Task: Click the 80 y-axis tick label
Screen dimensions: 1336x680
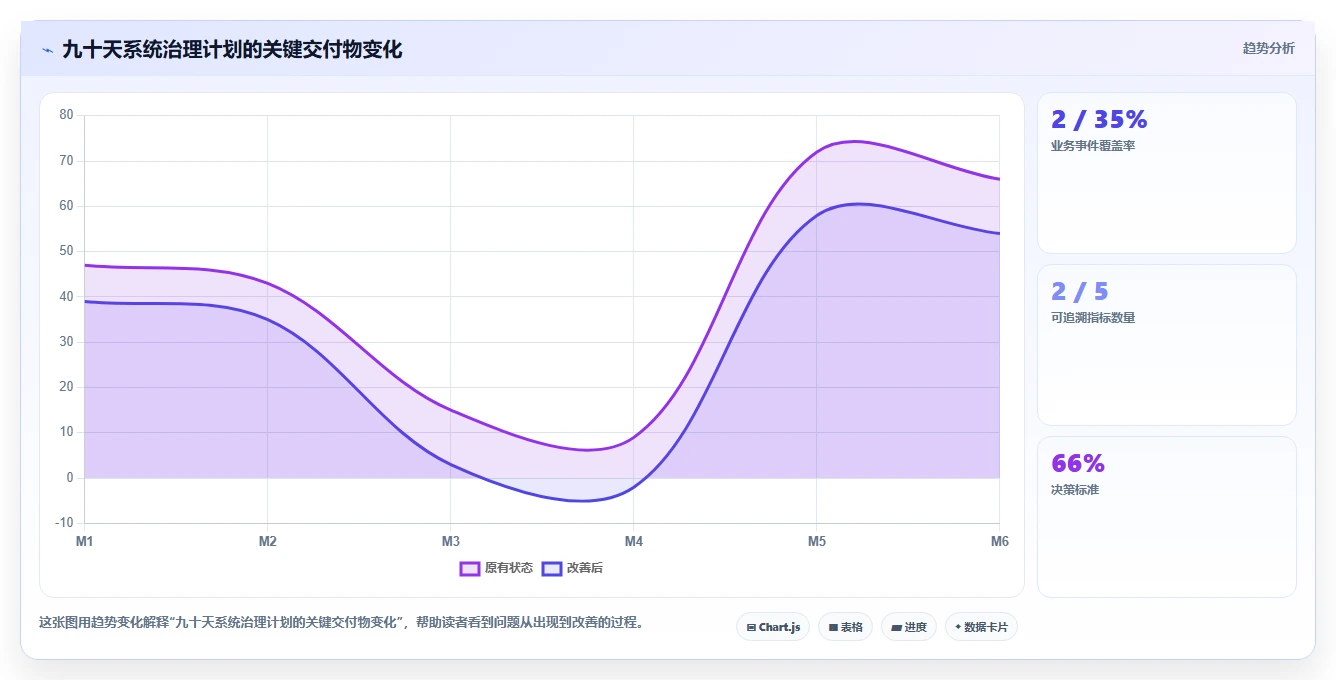Action: click(x=67, y=115)
